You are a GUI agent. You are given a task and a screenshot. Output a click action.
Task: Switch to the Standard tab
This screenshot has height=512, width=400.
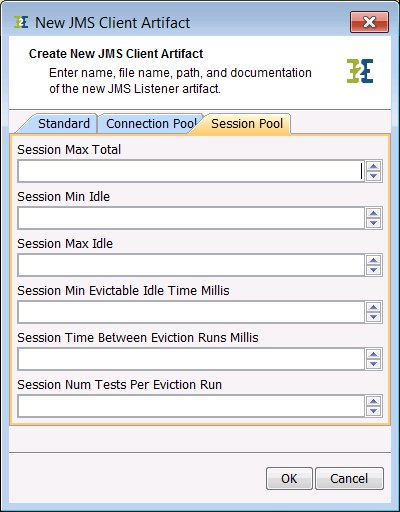click(x=64, y=124)
